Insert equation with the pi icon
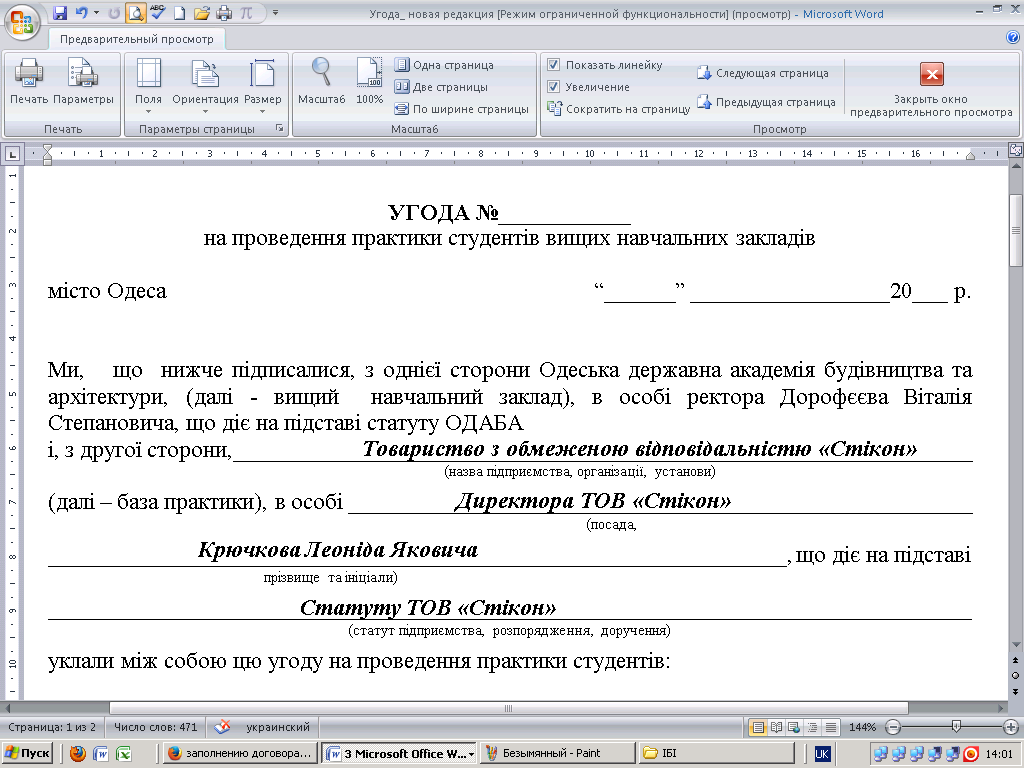Screen dimensions: 1024x768 [246, 13]
